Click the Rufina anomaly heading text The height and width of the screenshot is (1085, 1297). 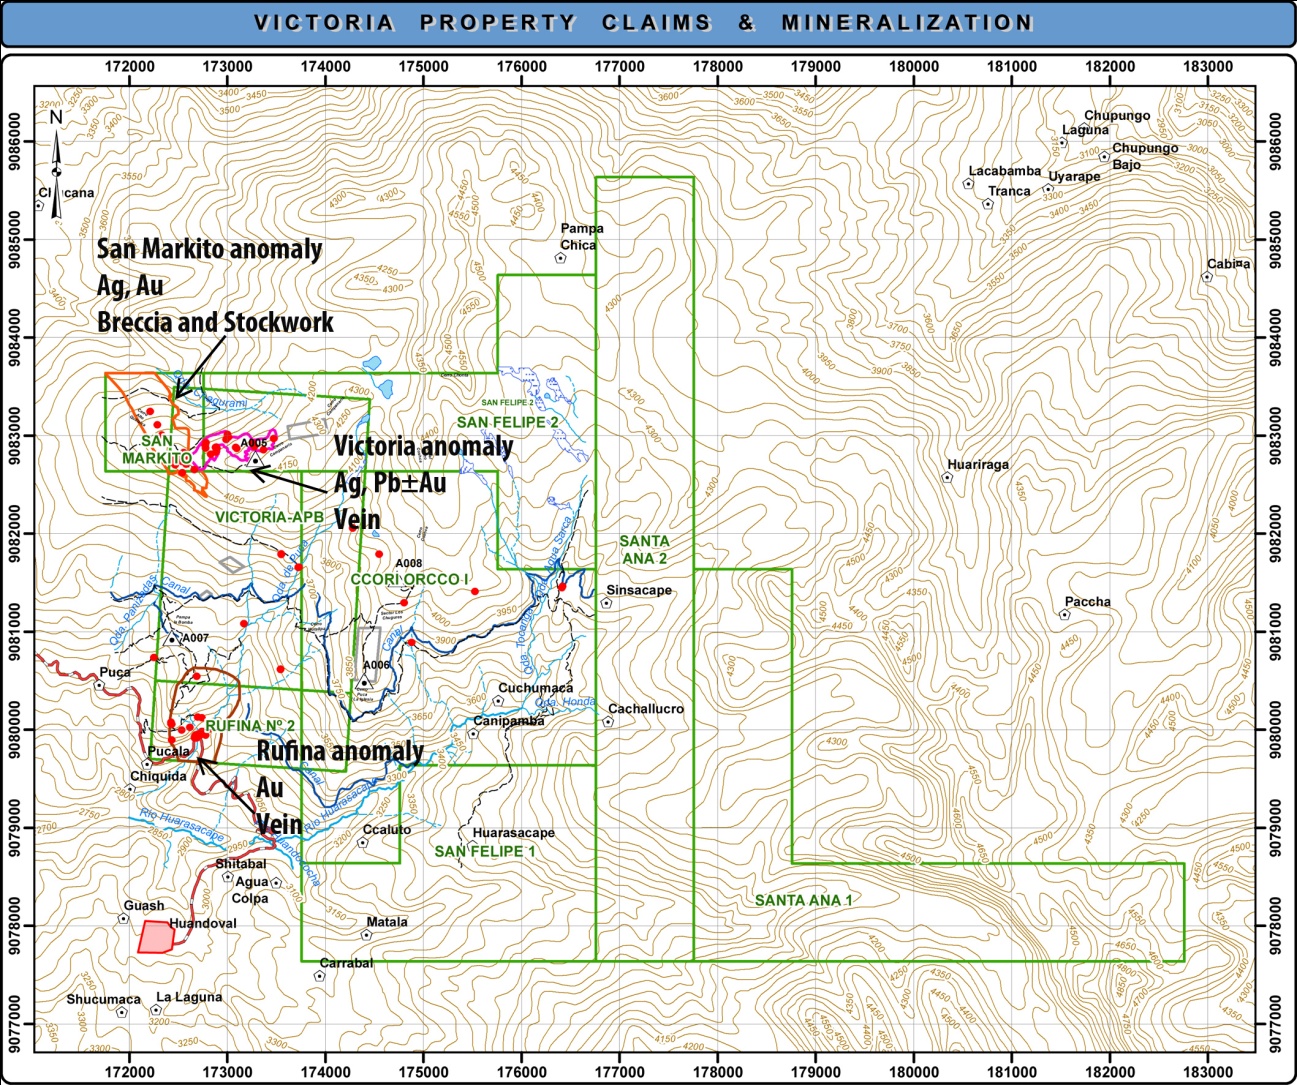340,751
